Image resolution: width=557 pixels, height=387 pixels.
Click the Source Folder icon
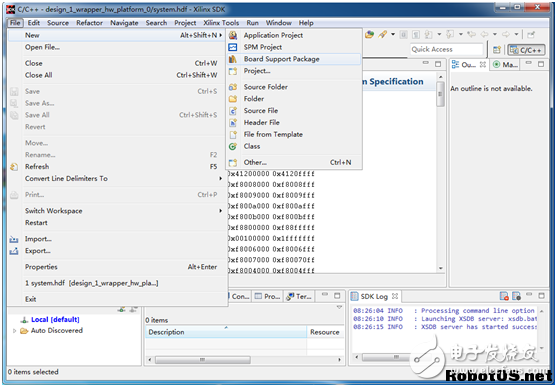pyautogui.click(x=233, y=87)
